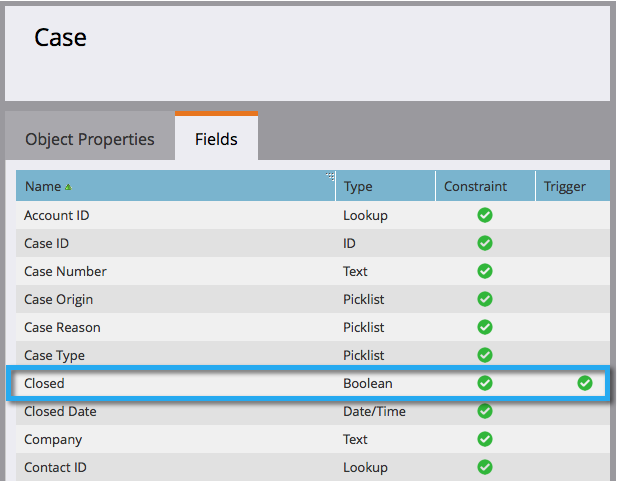The width and height of the screenshot is (617, 481).
Task: Select the Account ID field name
Action: [57, 215]
